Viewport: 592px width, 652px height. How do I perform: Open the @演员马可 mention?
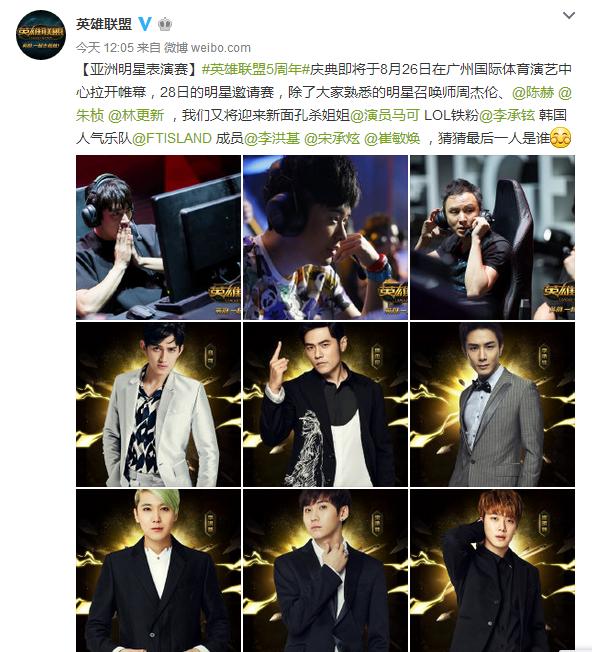click(385, 115)
